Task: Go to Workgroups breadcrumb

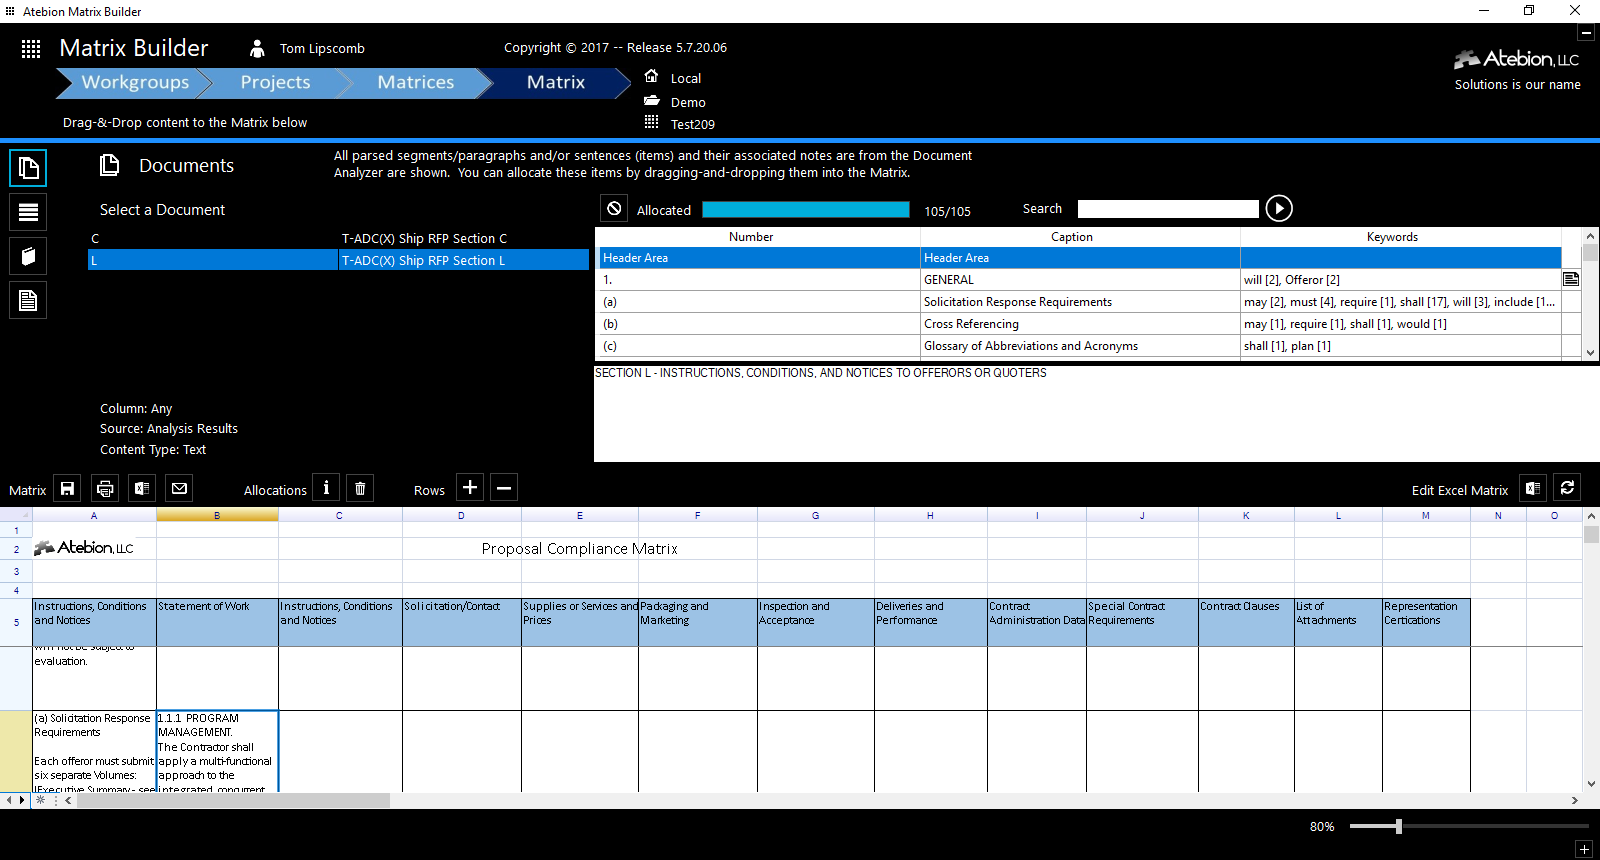Action: point(135,82)
